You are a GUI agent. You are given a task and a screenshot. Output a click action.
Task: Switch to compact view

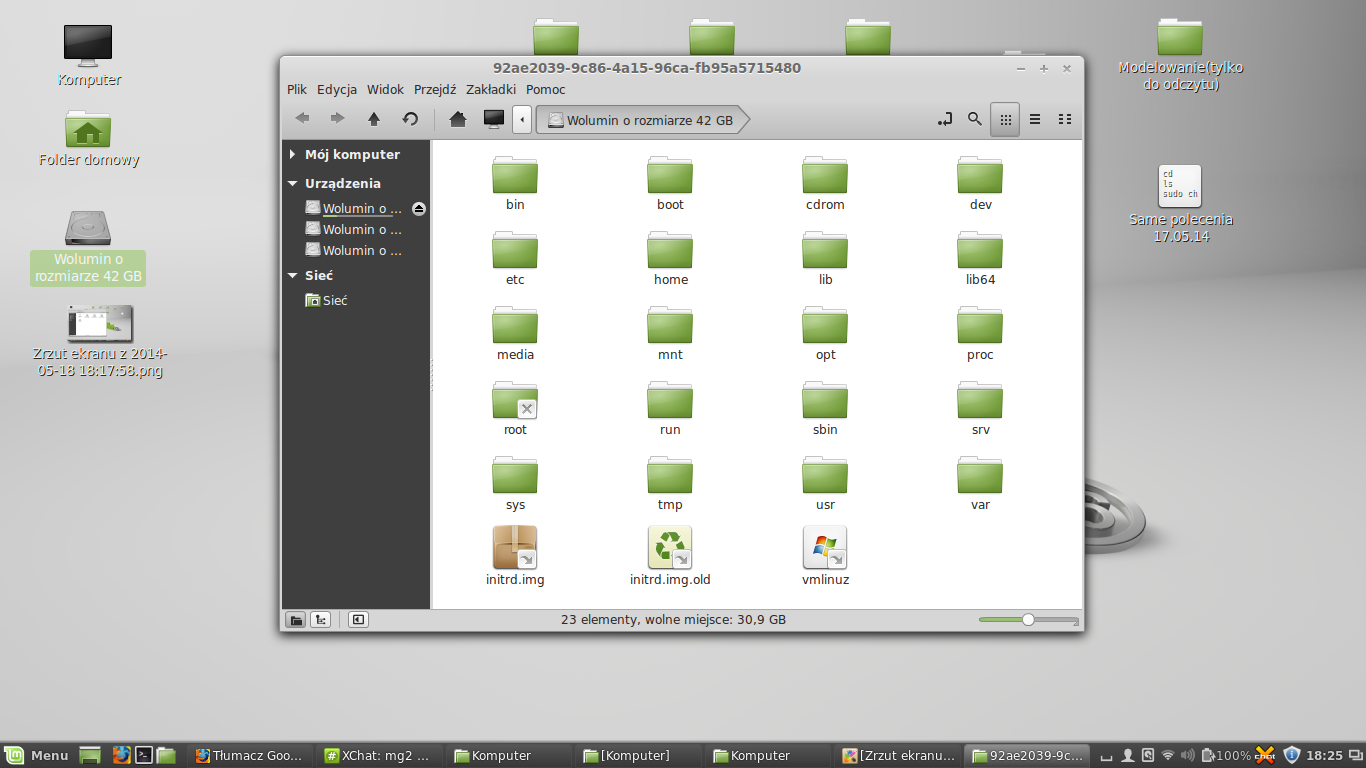[1064, 119]
